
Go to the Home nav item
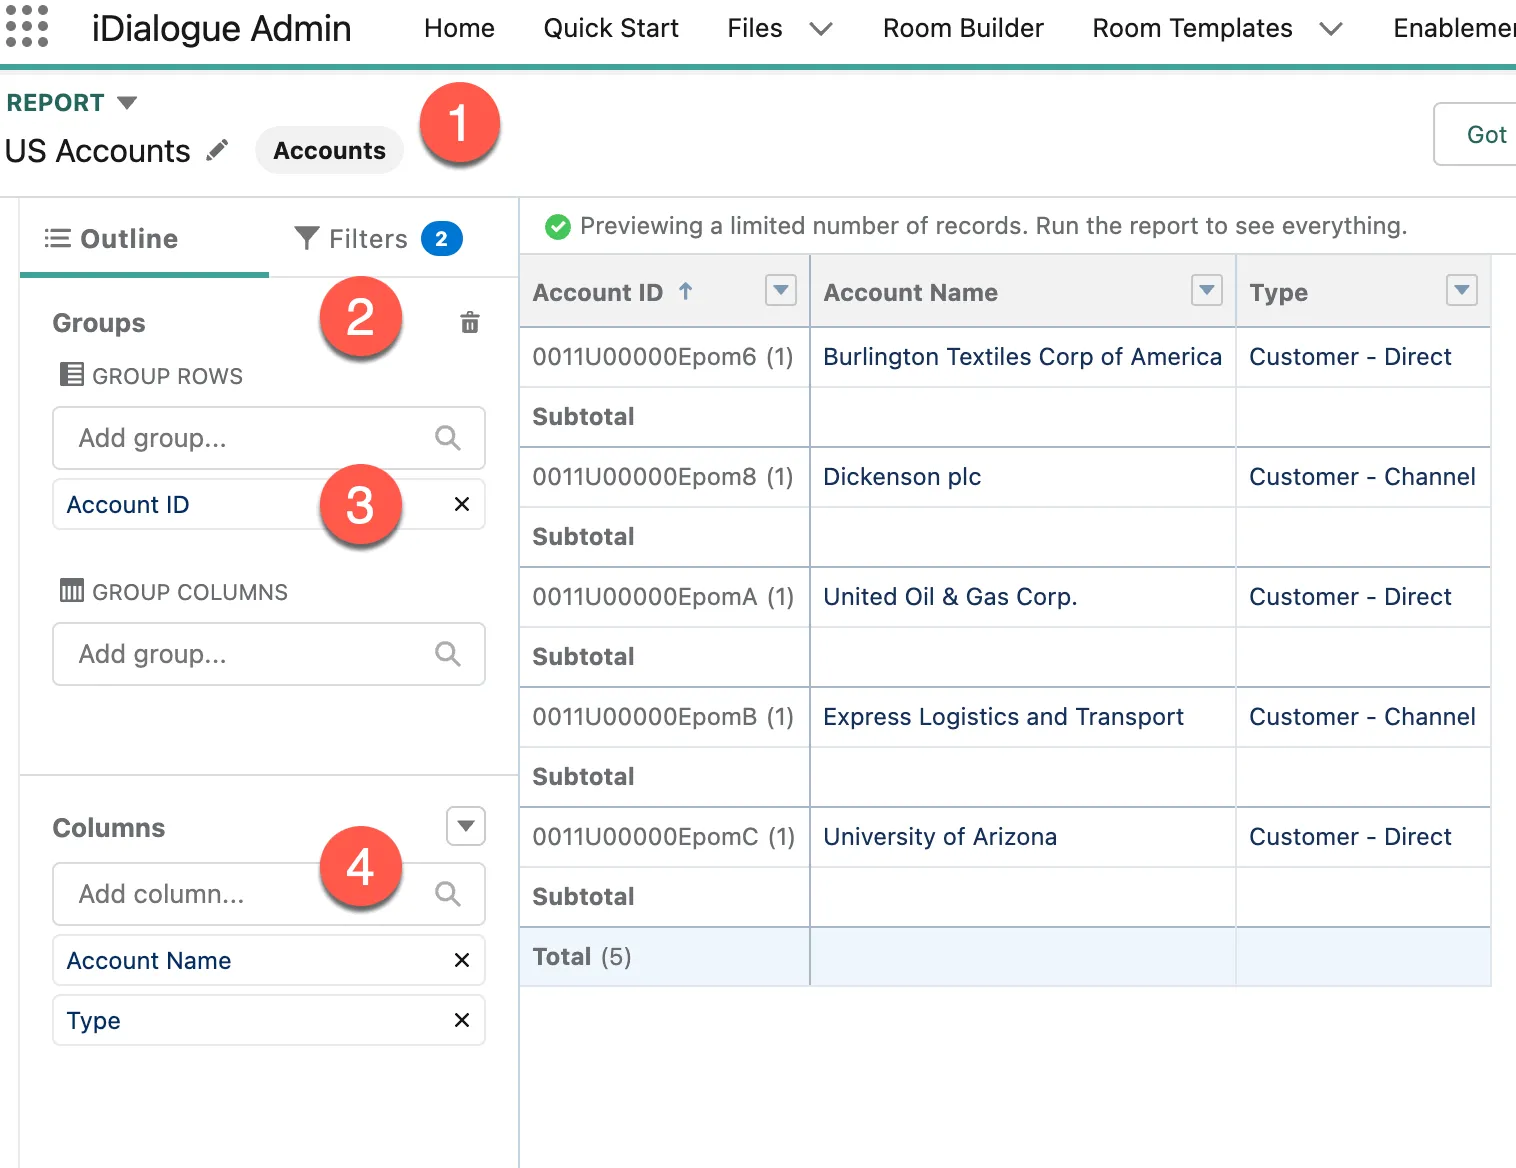click(x=459, y=28)
